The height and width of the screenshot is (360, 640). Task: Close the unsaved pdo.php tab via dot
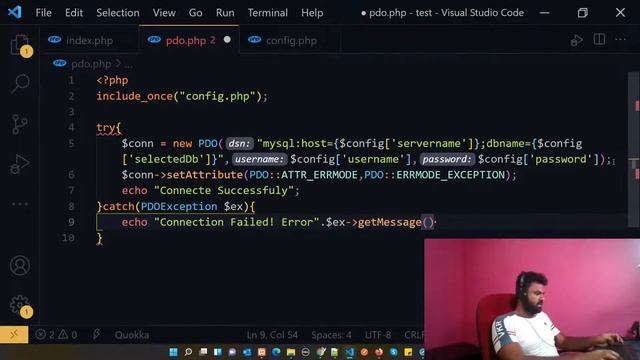(227, 40)
